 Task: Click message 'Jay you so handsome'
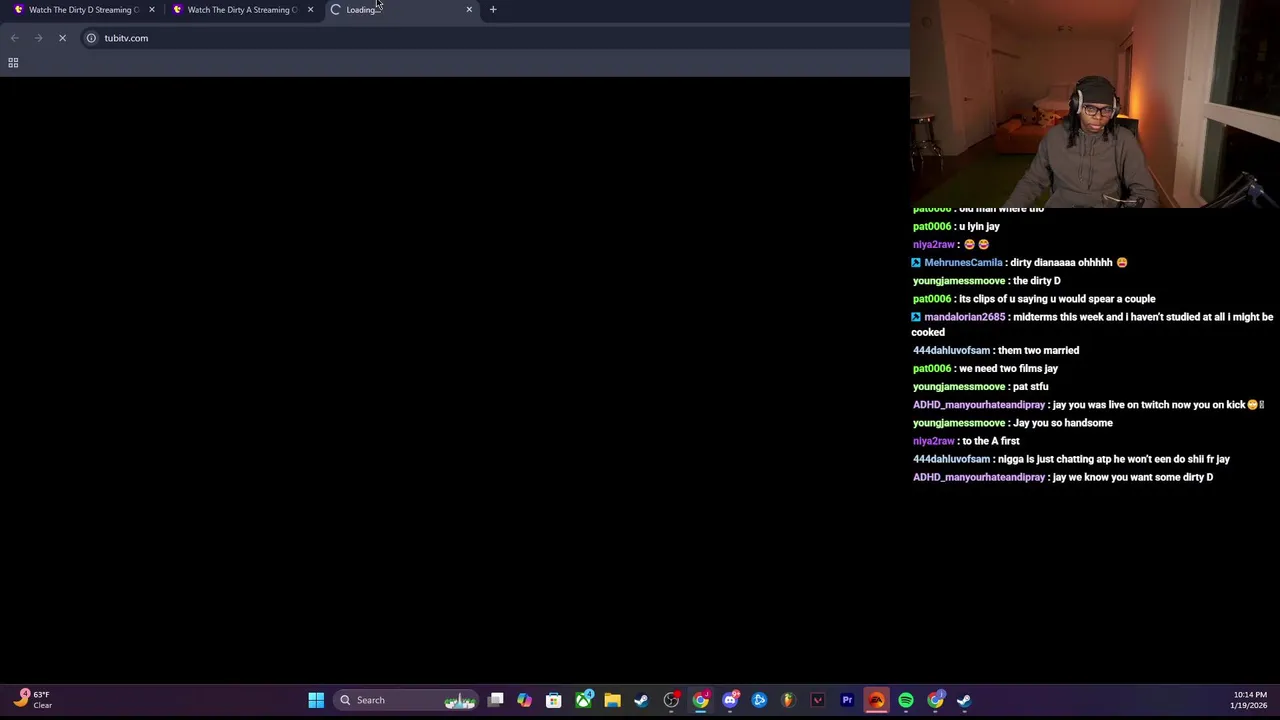(x=1063, y=423)
